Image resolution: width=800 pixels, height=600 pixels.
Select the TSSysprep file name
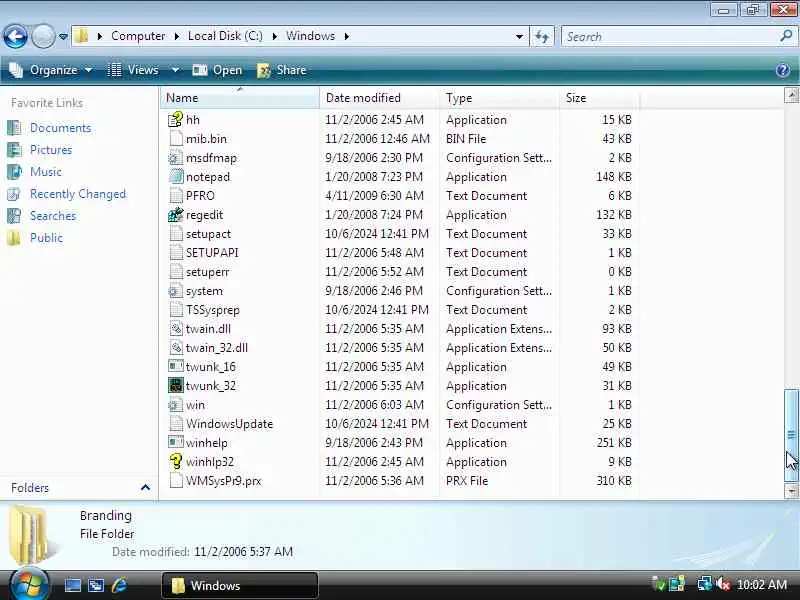(212, 310)
